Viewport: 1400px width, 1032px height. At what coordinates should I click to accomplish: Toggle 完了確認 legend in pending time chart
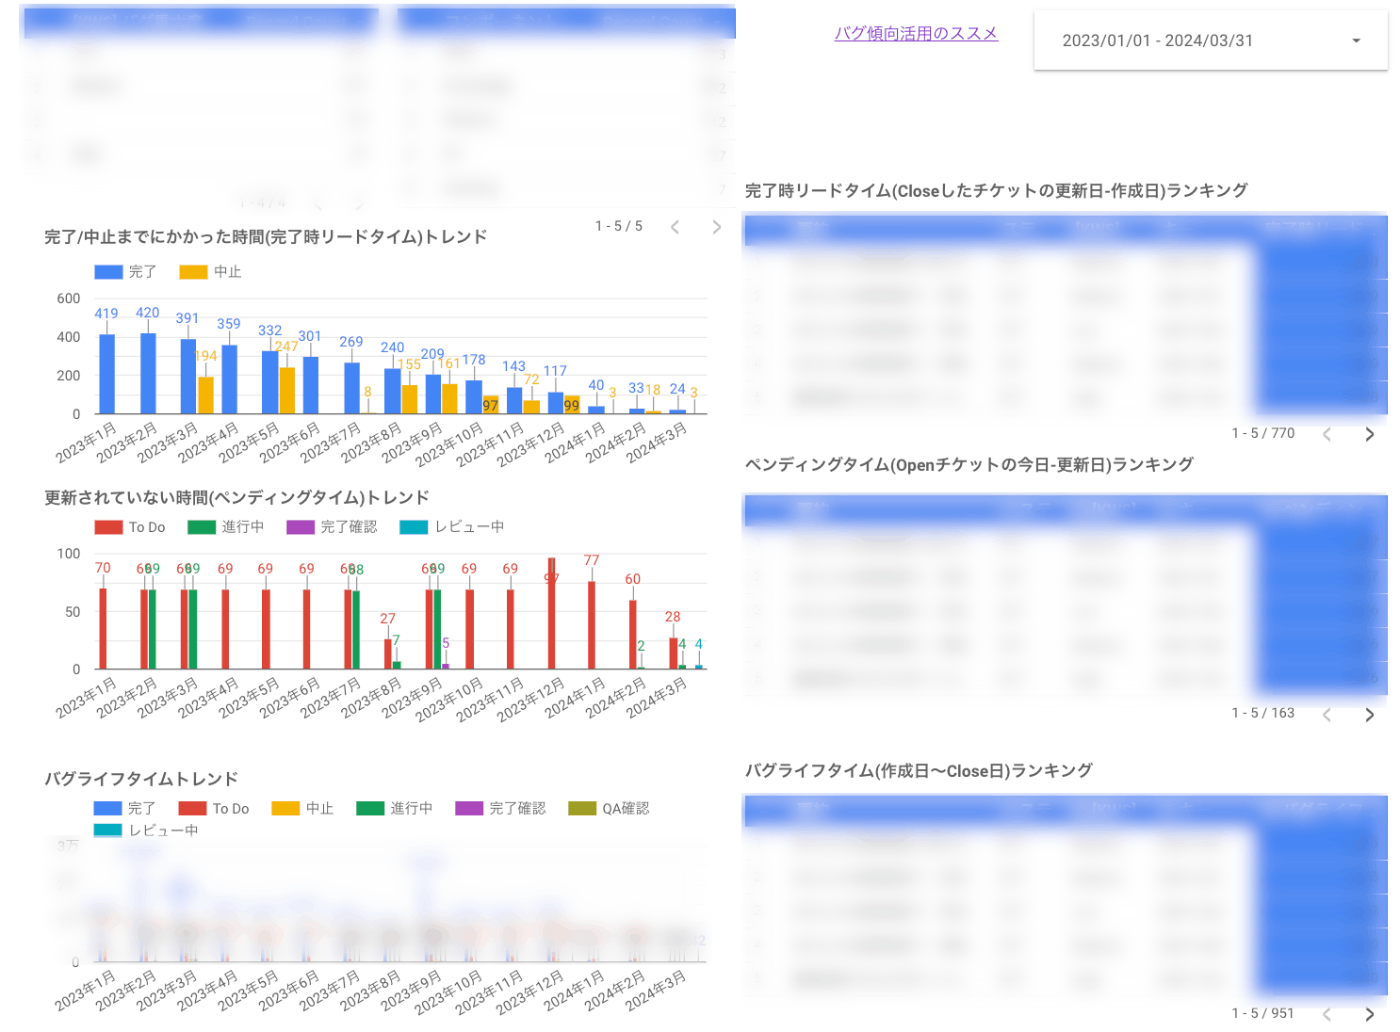coord(332,527)
